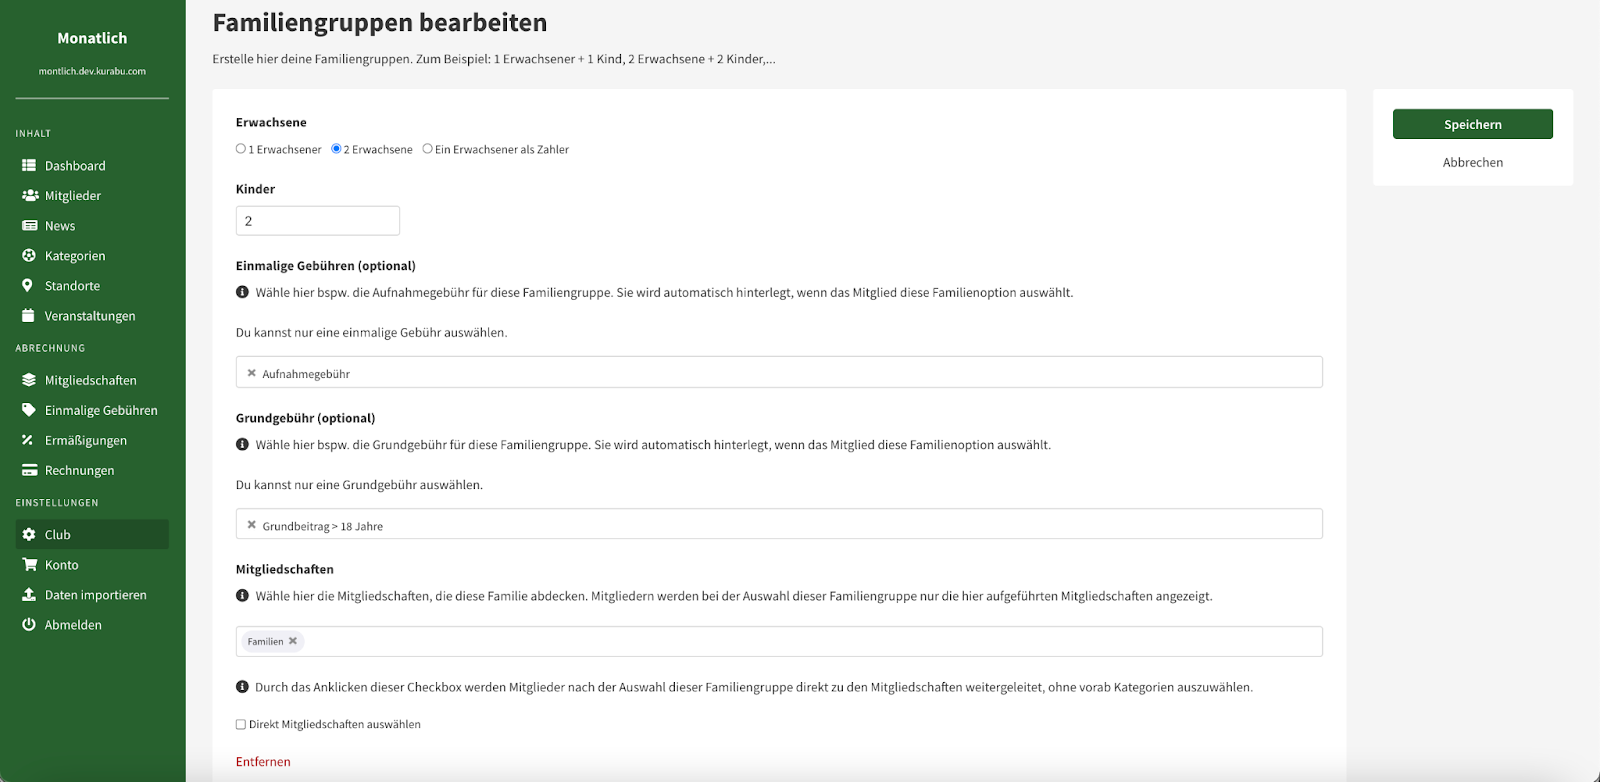Select the 1 Erwachsener radio option
Screen dimensions: 1600x782
[x=241, y=149]
